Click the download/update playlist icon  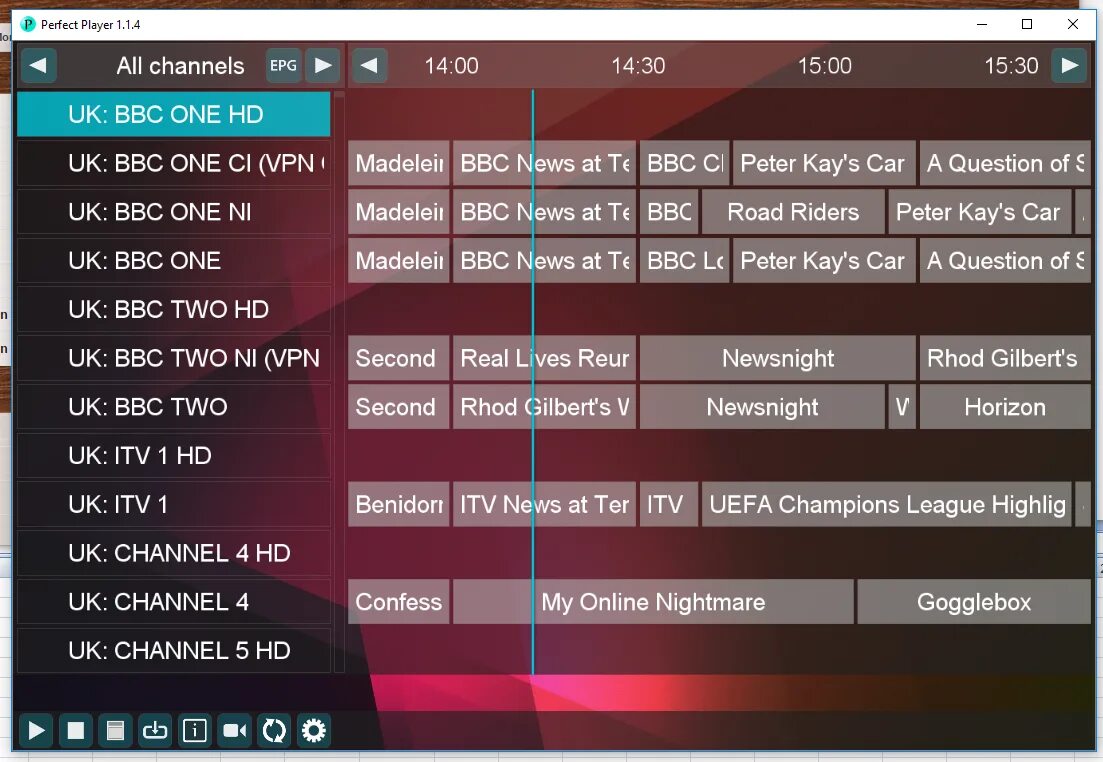point(155,730)
